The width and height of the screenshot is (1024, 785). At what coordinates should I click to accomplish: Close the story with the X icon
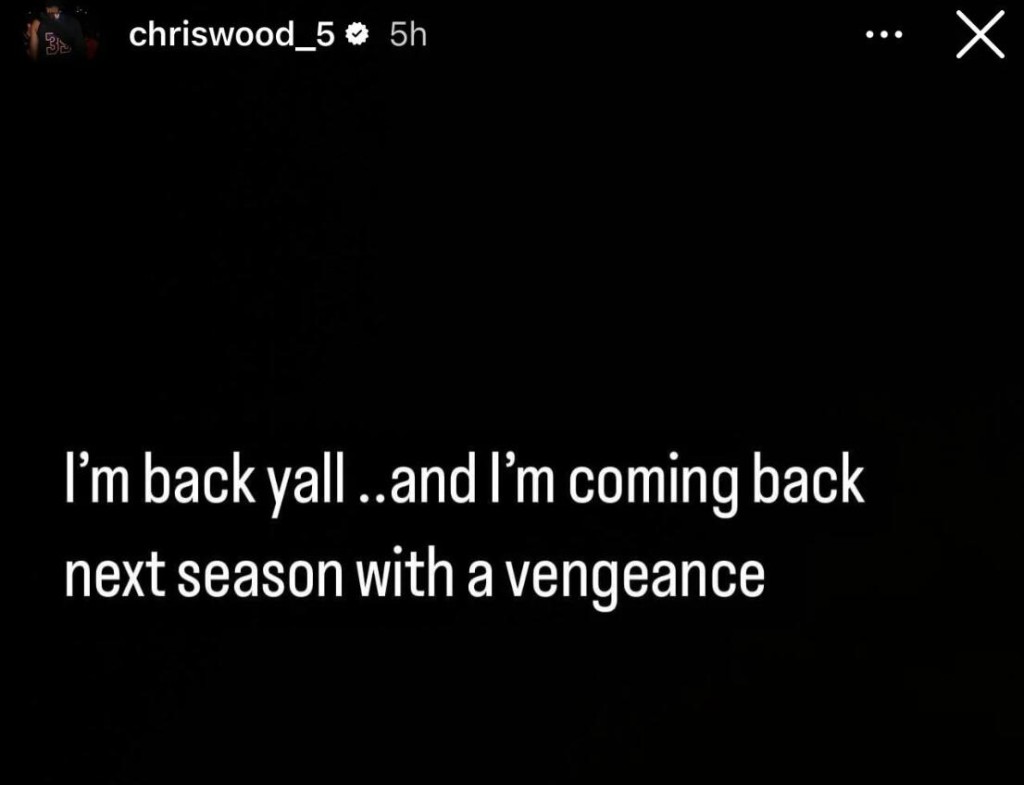[x=980, y=35]
